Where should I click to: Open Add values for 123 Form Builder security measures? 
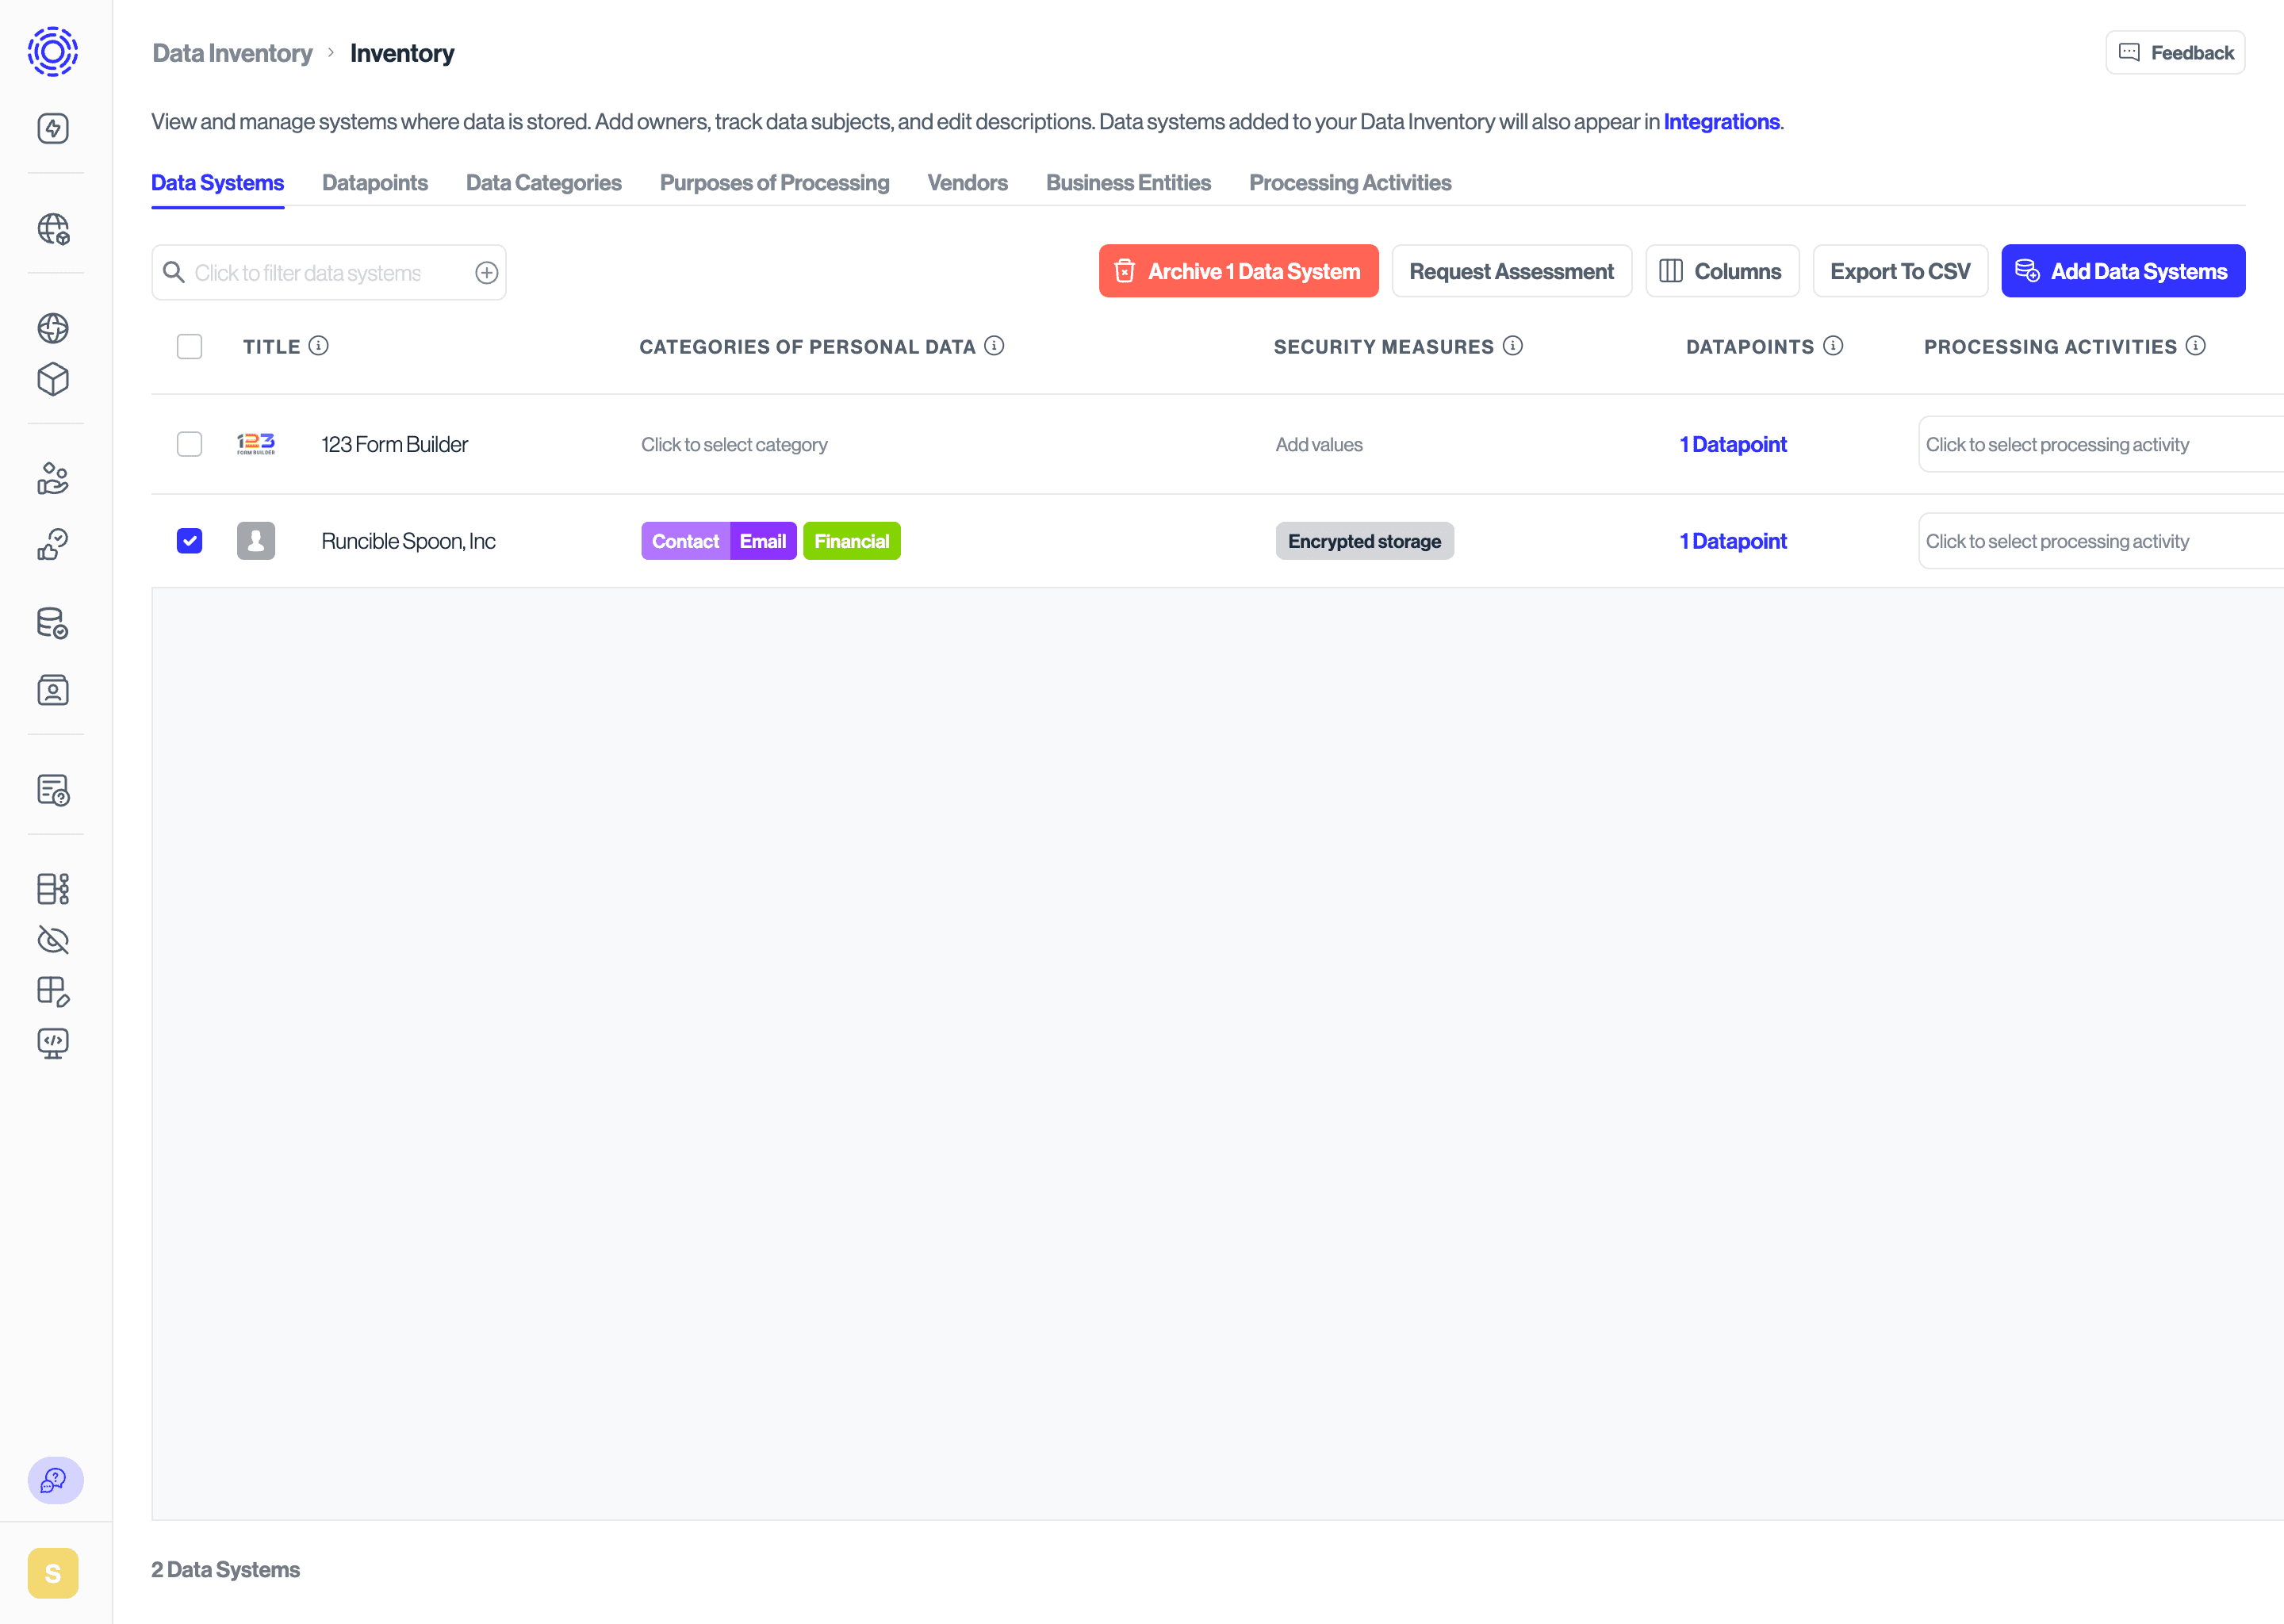(x=1319, y=444)
